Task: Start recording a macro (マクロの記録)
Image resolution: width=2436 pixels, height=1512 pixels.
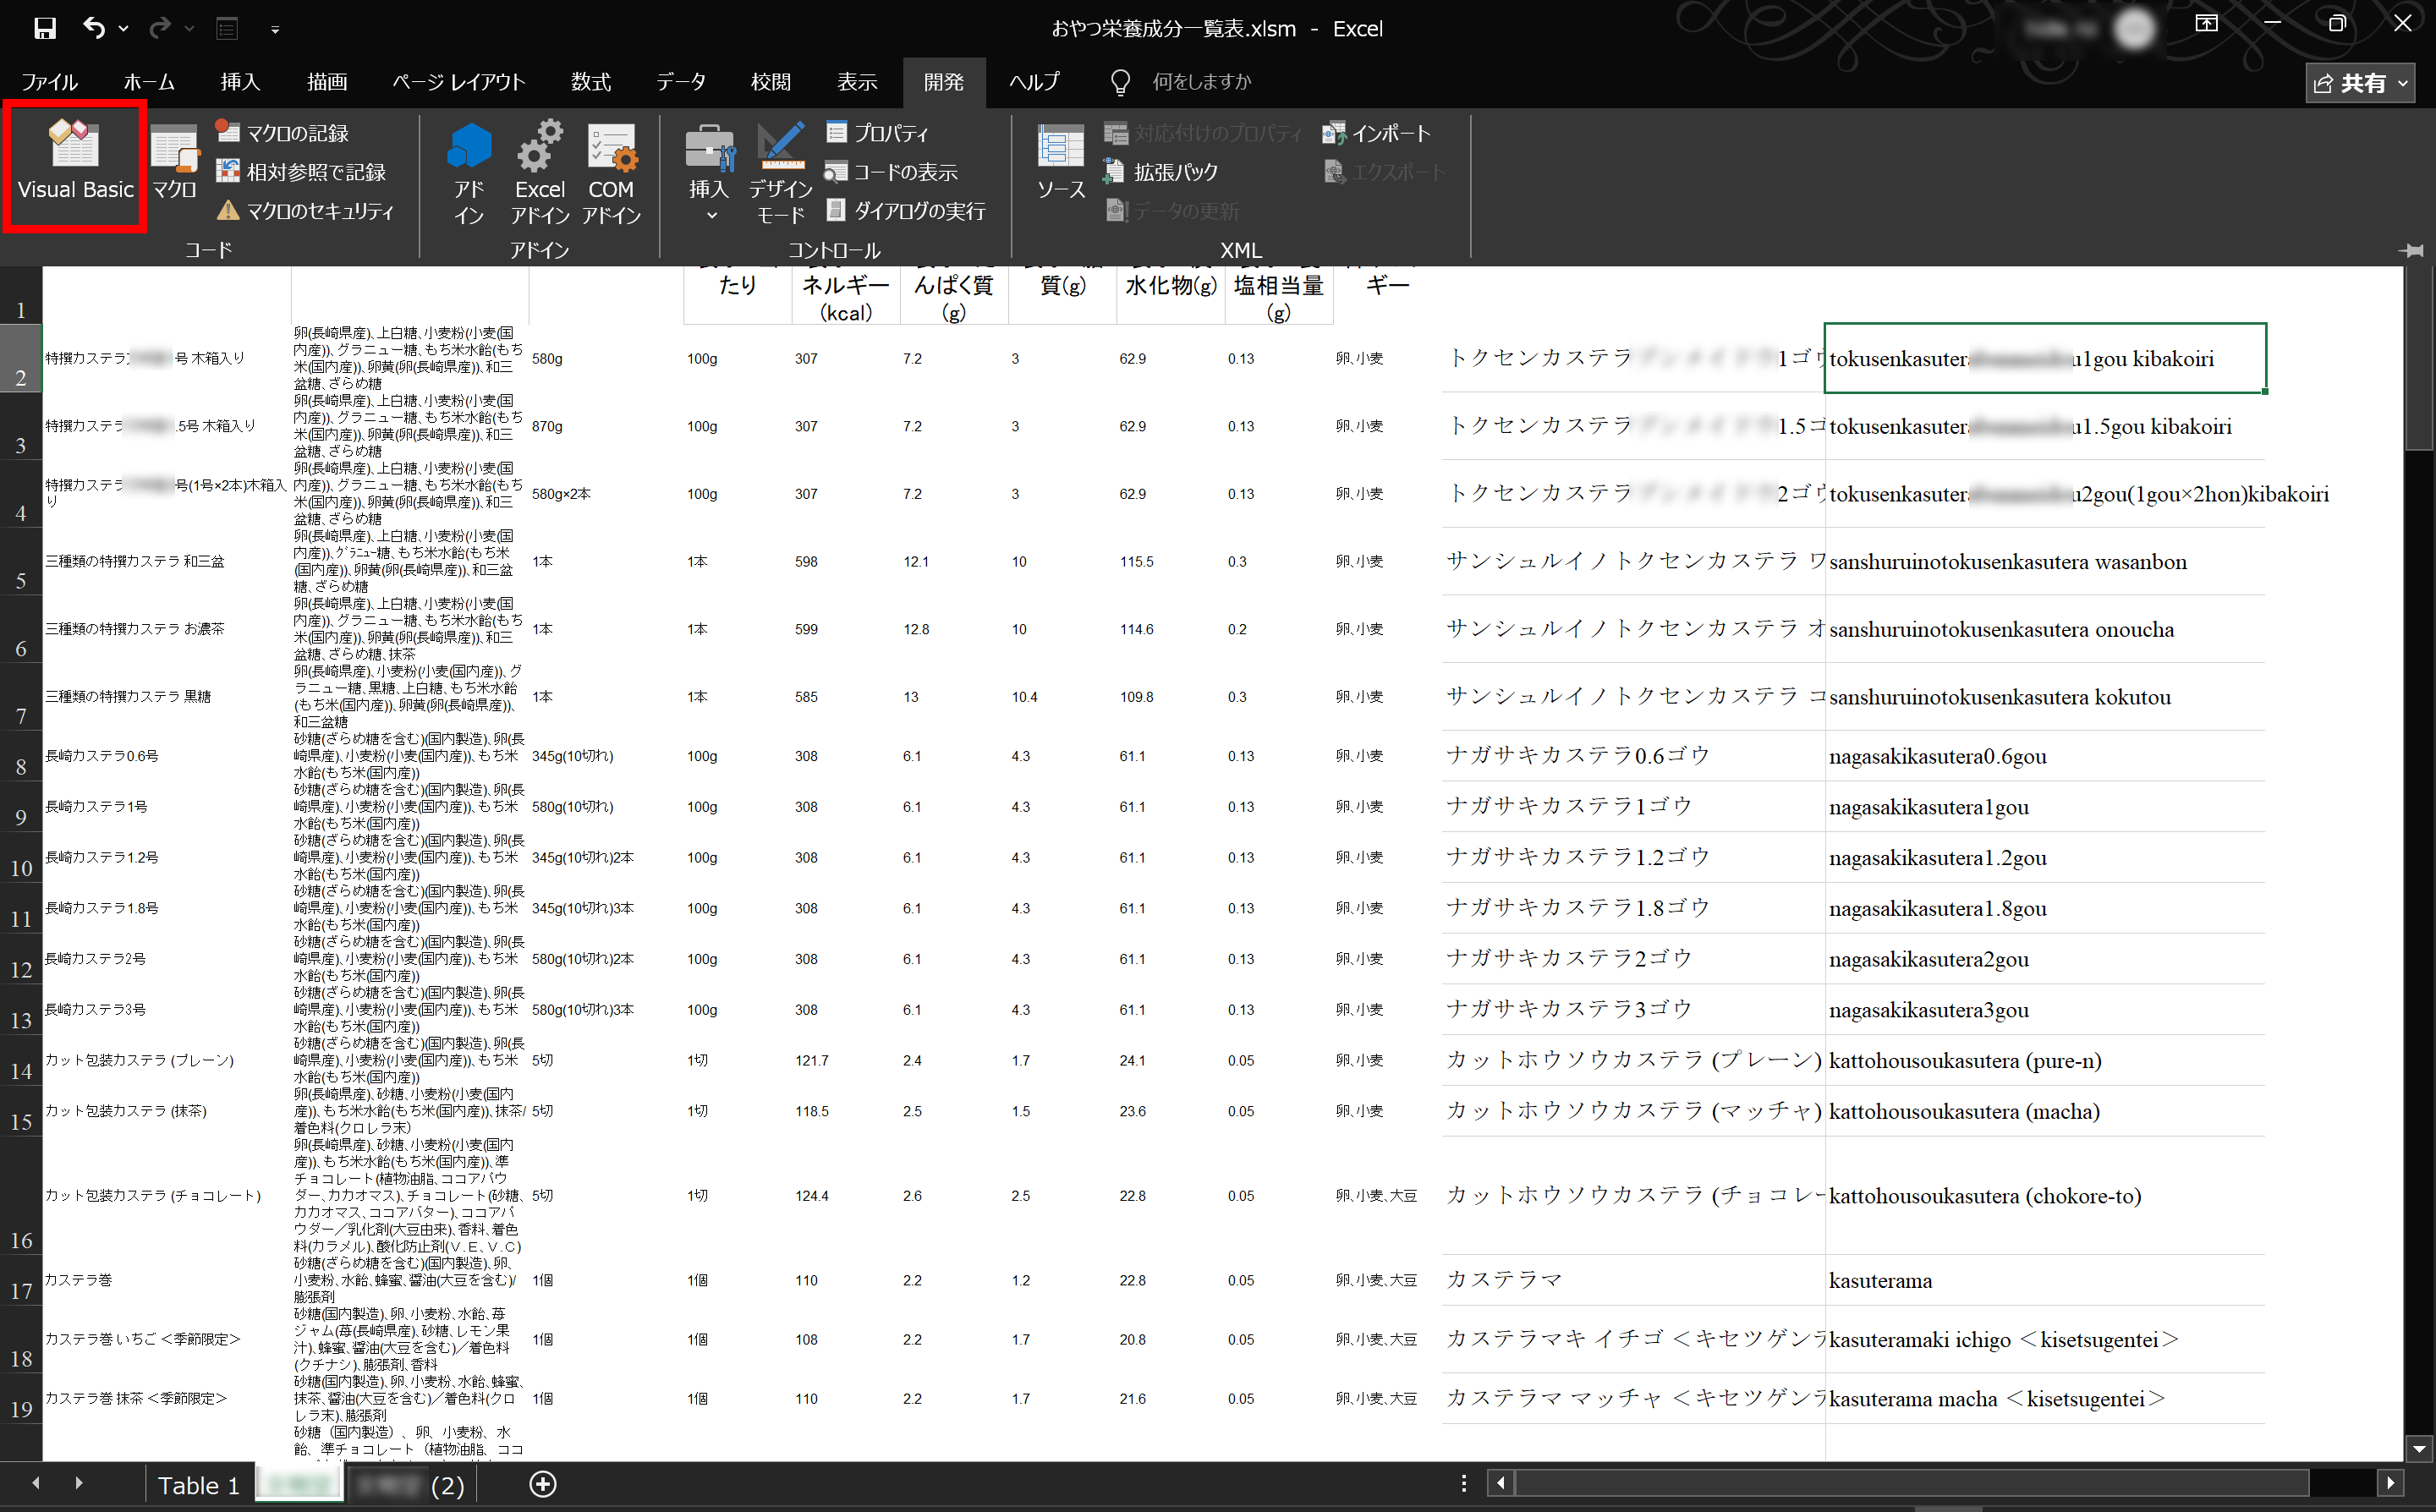Action: pos(283,133)
